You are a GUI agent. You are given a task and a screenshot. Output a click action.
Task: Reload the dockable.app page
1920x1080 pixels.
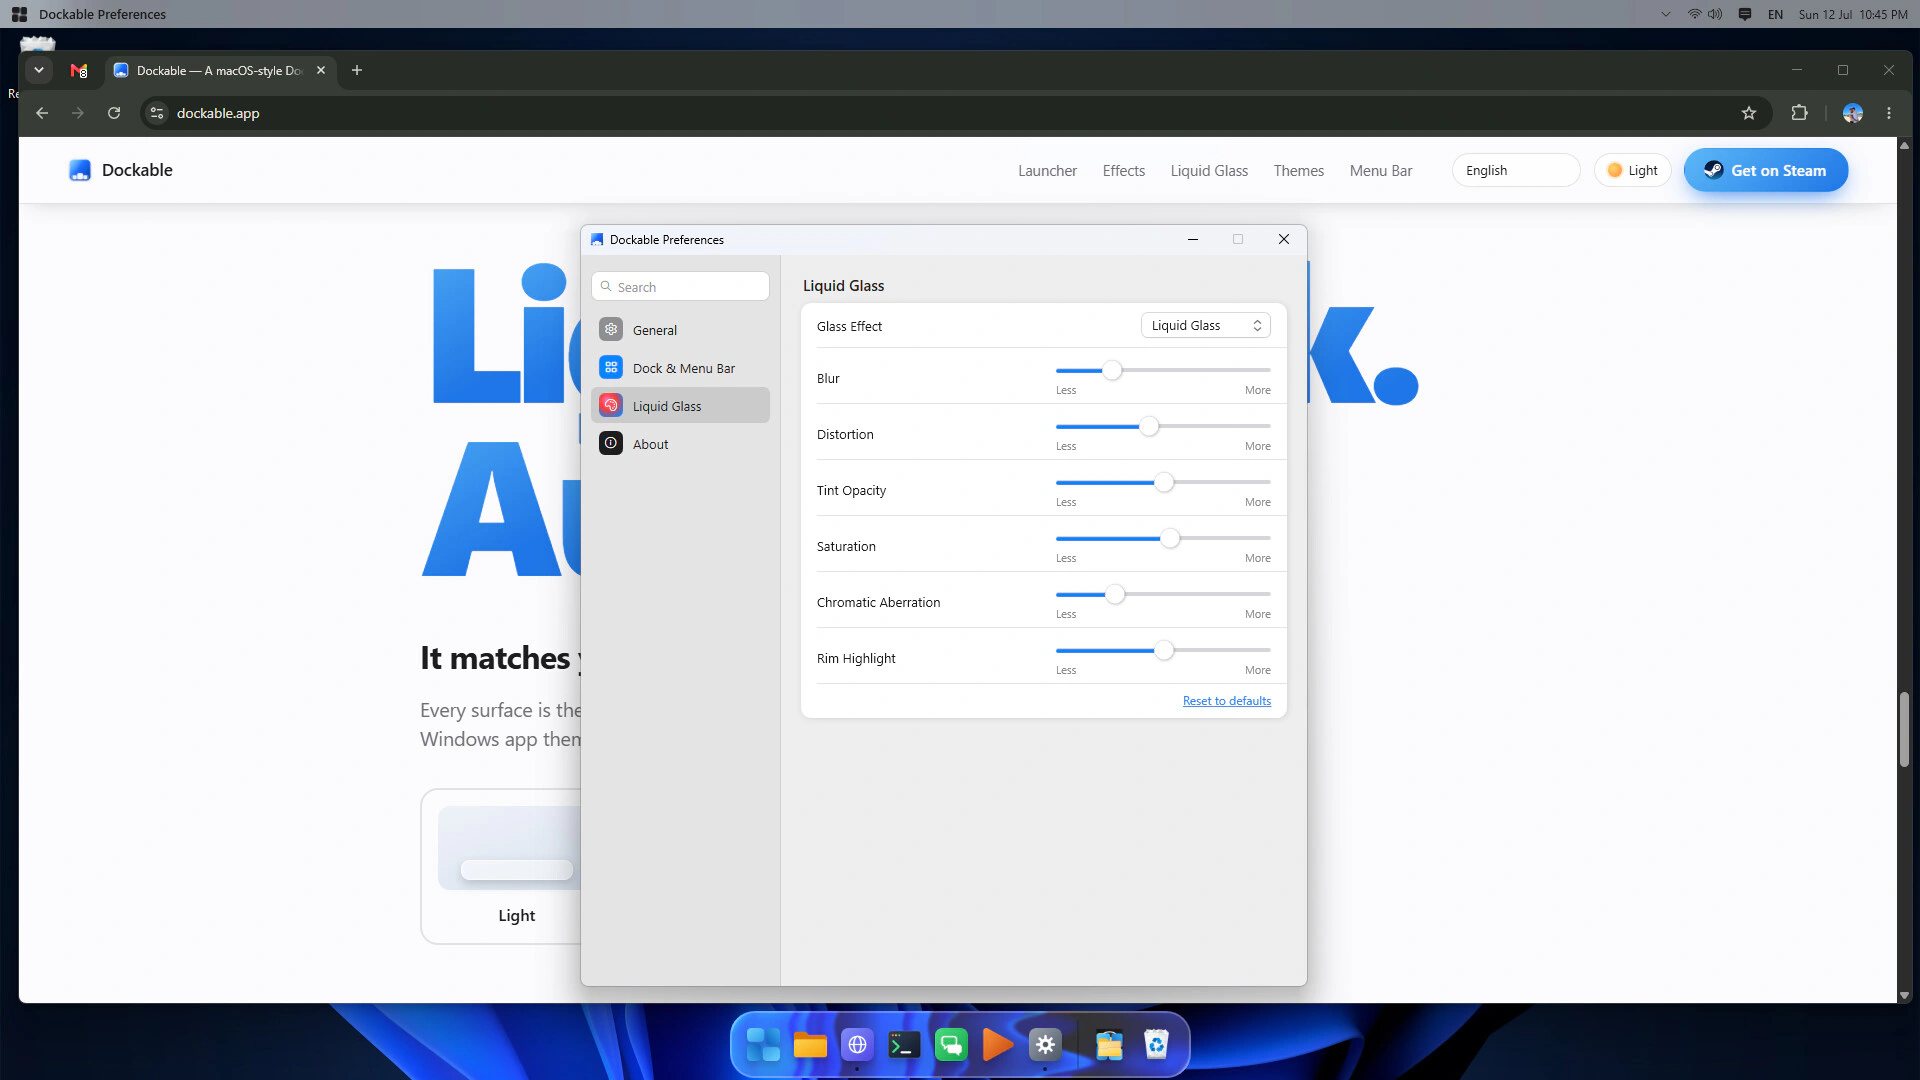click(114, 113)
